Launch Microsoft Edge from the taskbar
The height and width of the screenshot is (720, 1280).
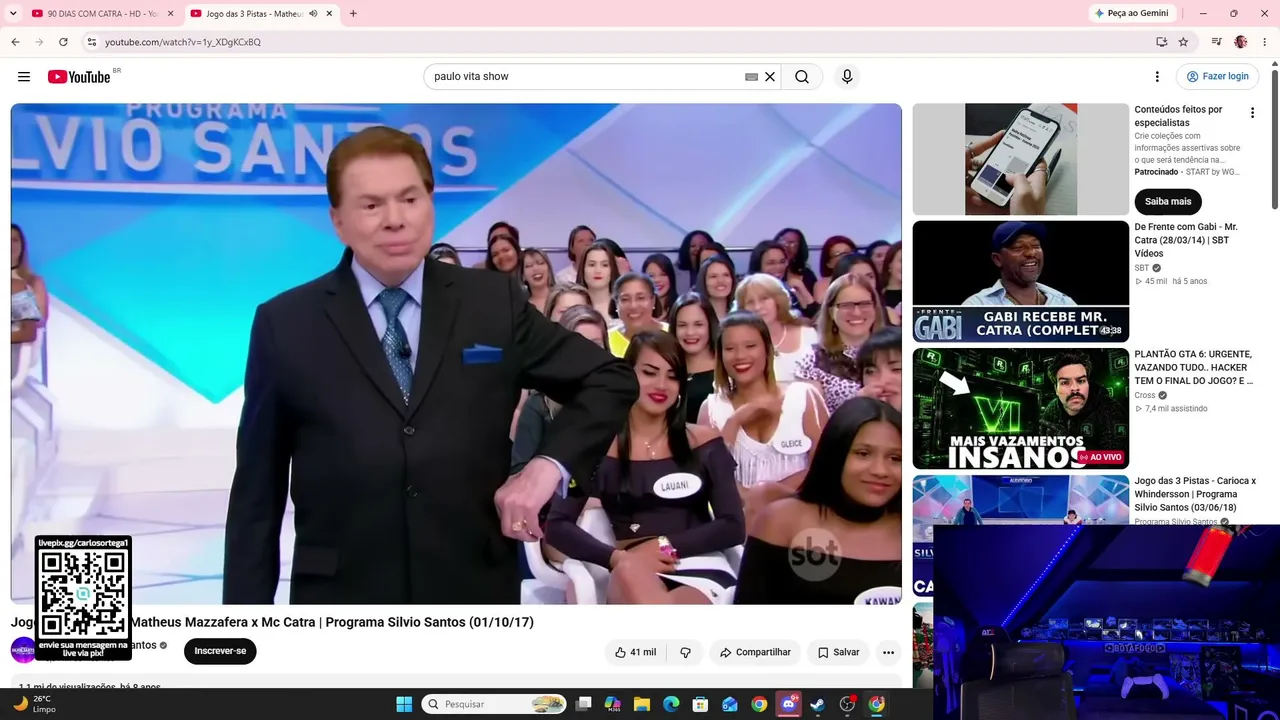pos(671,704)
